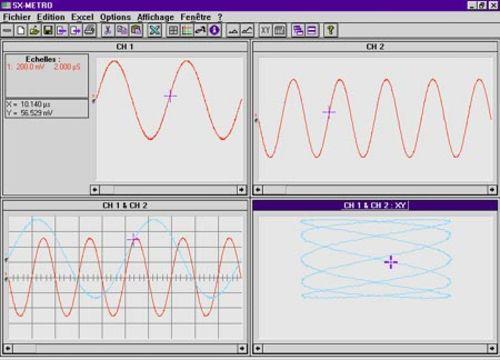Save using the floppy disk icon

pyautogui.click(x=48, y=30)
